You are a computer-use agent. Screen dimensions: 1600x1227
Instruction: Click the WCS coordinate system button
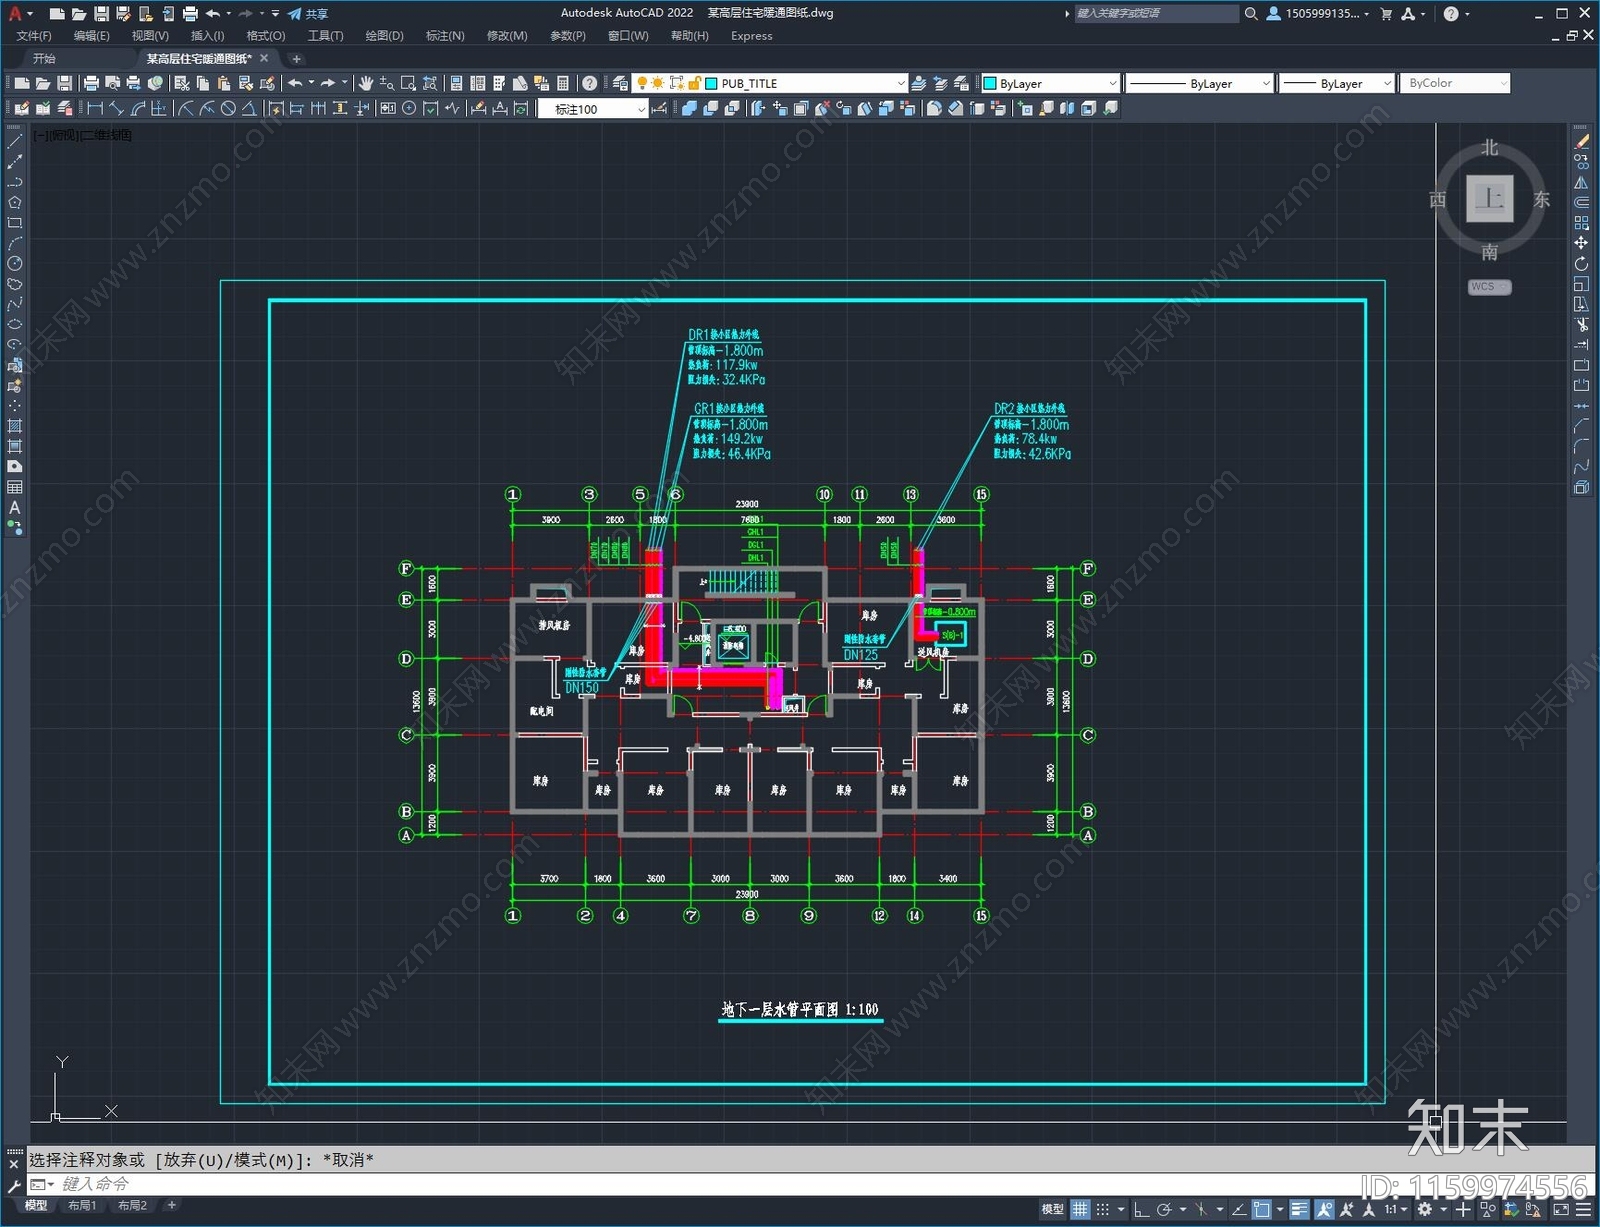coord(1489,287)
